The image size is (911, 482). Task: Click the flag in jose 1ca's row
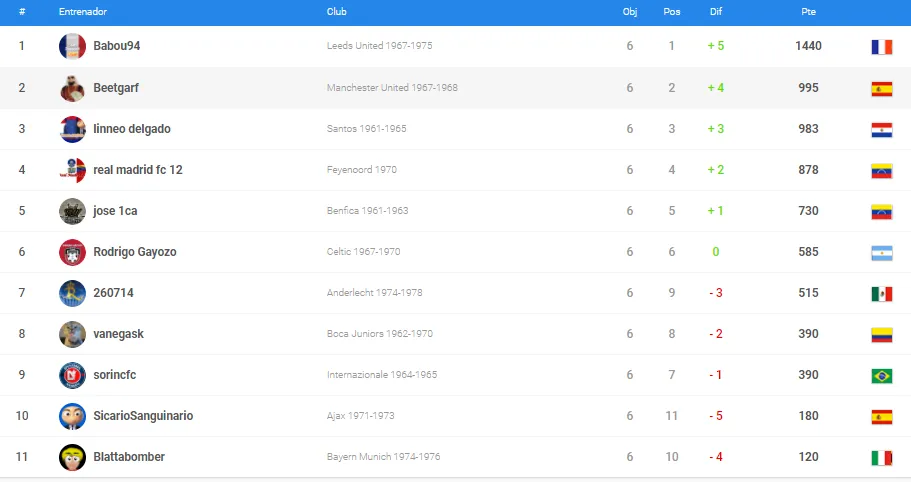881,212
